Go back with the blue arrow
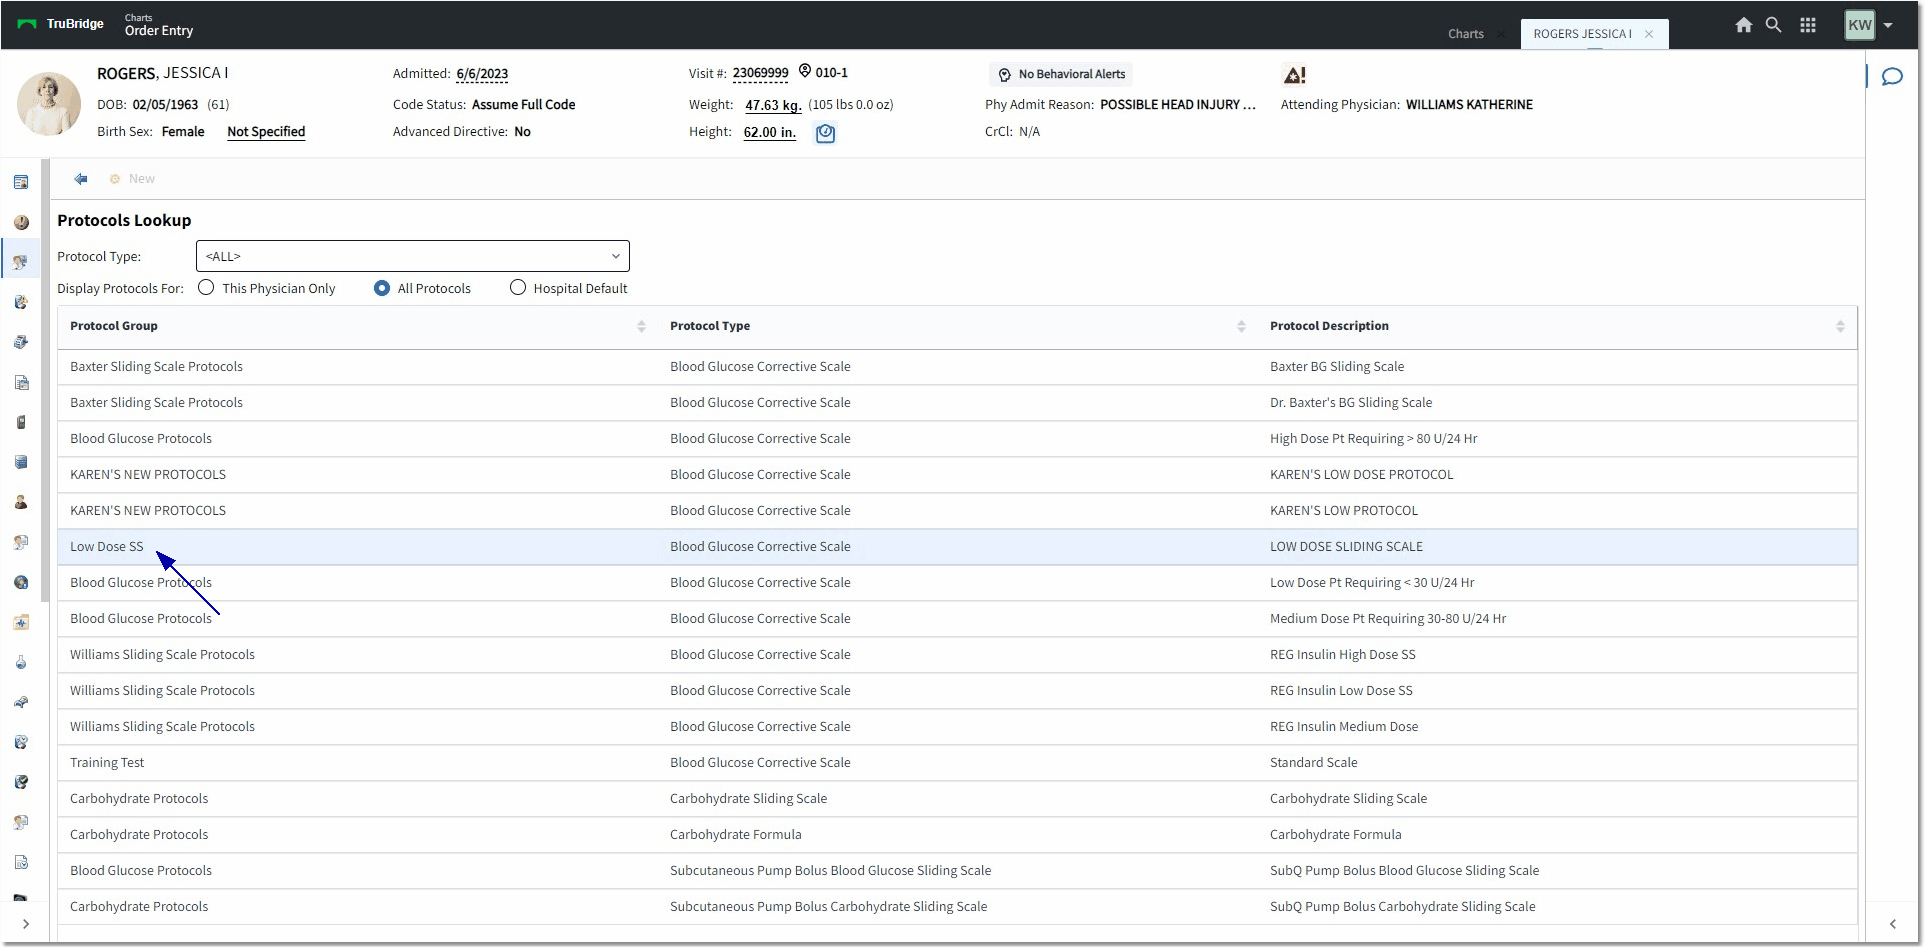The width and height of the screenshot is (1925, 949). pyautogui.click(x=81, y=178)
